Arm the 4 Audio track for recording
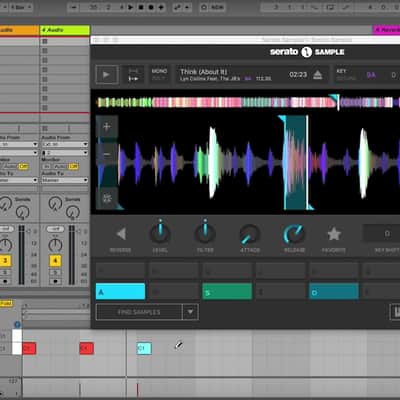 pyautogui.click(x=55, y=282)
